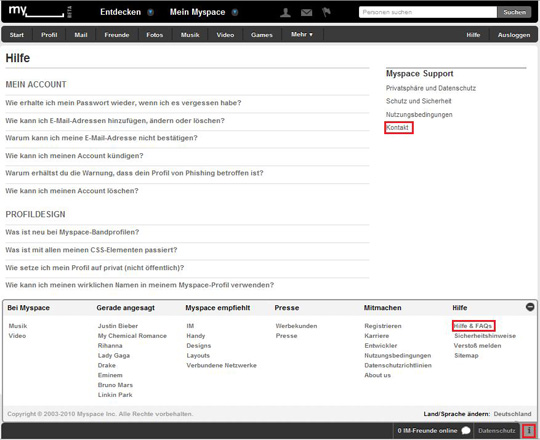This screenshot has height=440, width=540.
Task: Click the Myspace logo in the header
Action: click(36, 11)
